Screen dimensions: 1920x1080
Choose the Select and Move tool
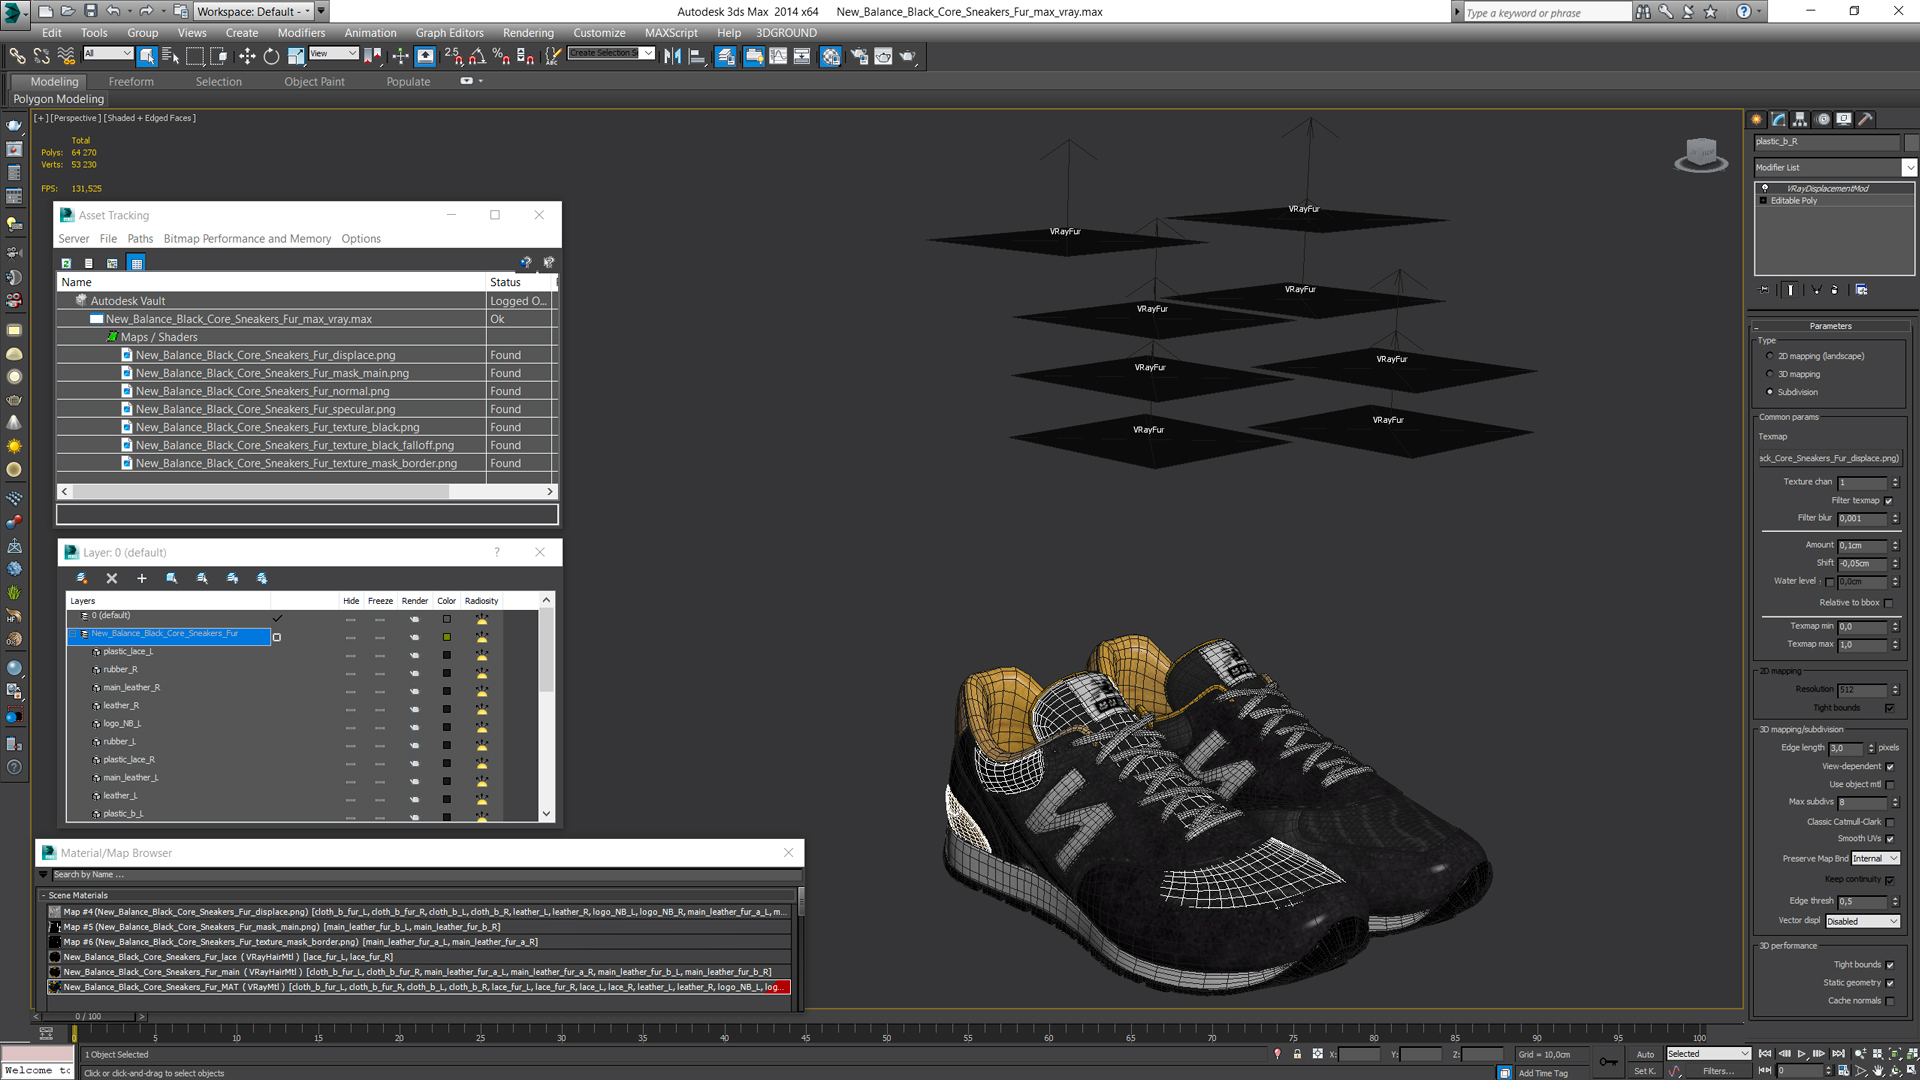[247, 56]
